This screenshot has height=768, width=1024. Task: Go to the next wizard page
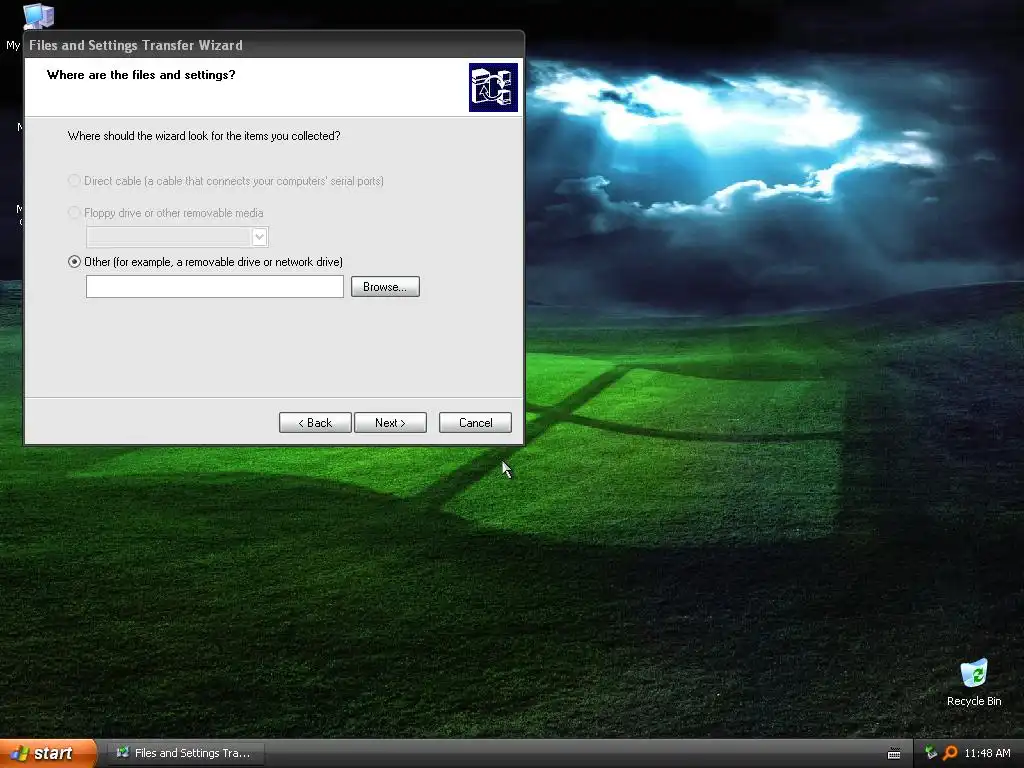pyautogui.click(x=390, y=423)
